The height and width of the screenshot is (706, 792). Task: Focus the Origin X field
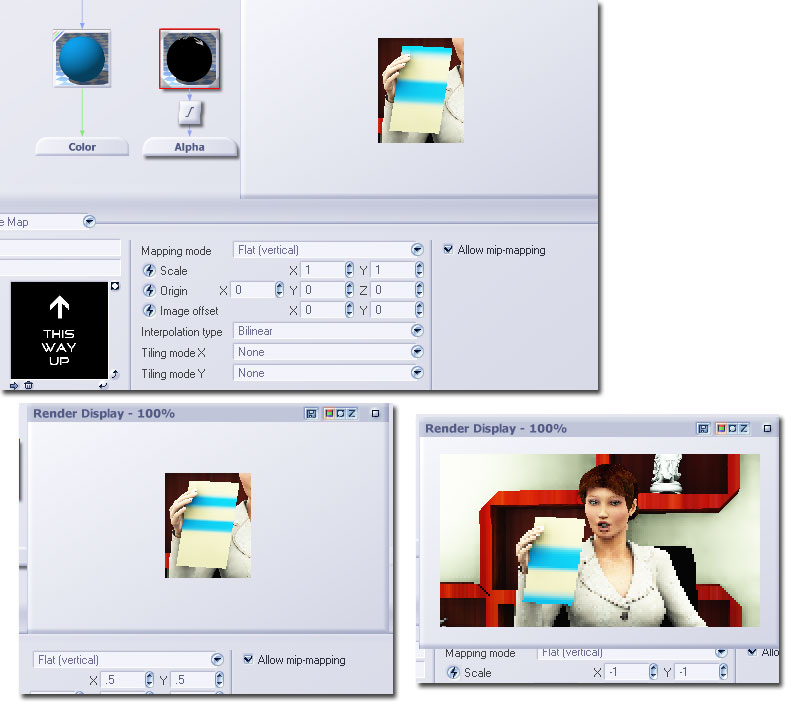[253, 290]
